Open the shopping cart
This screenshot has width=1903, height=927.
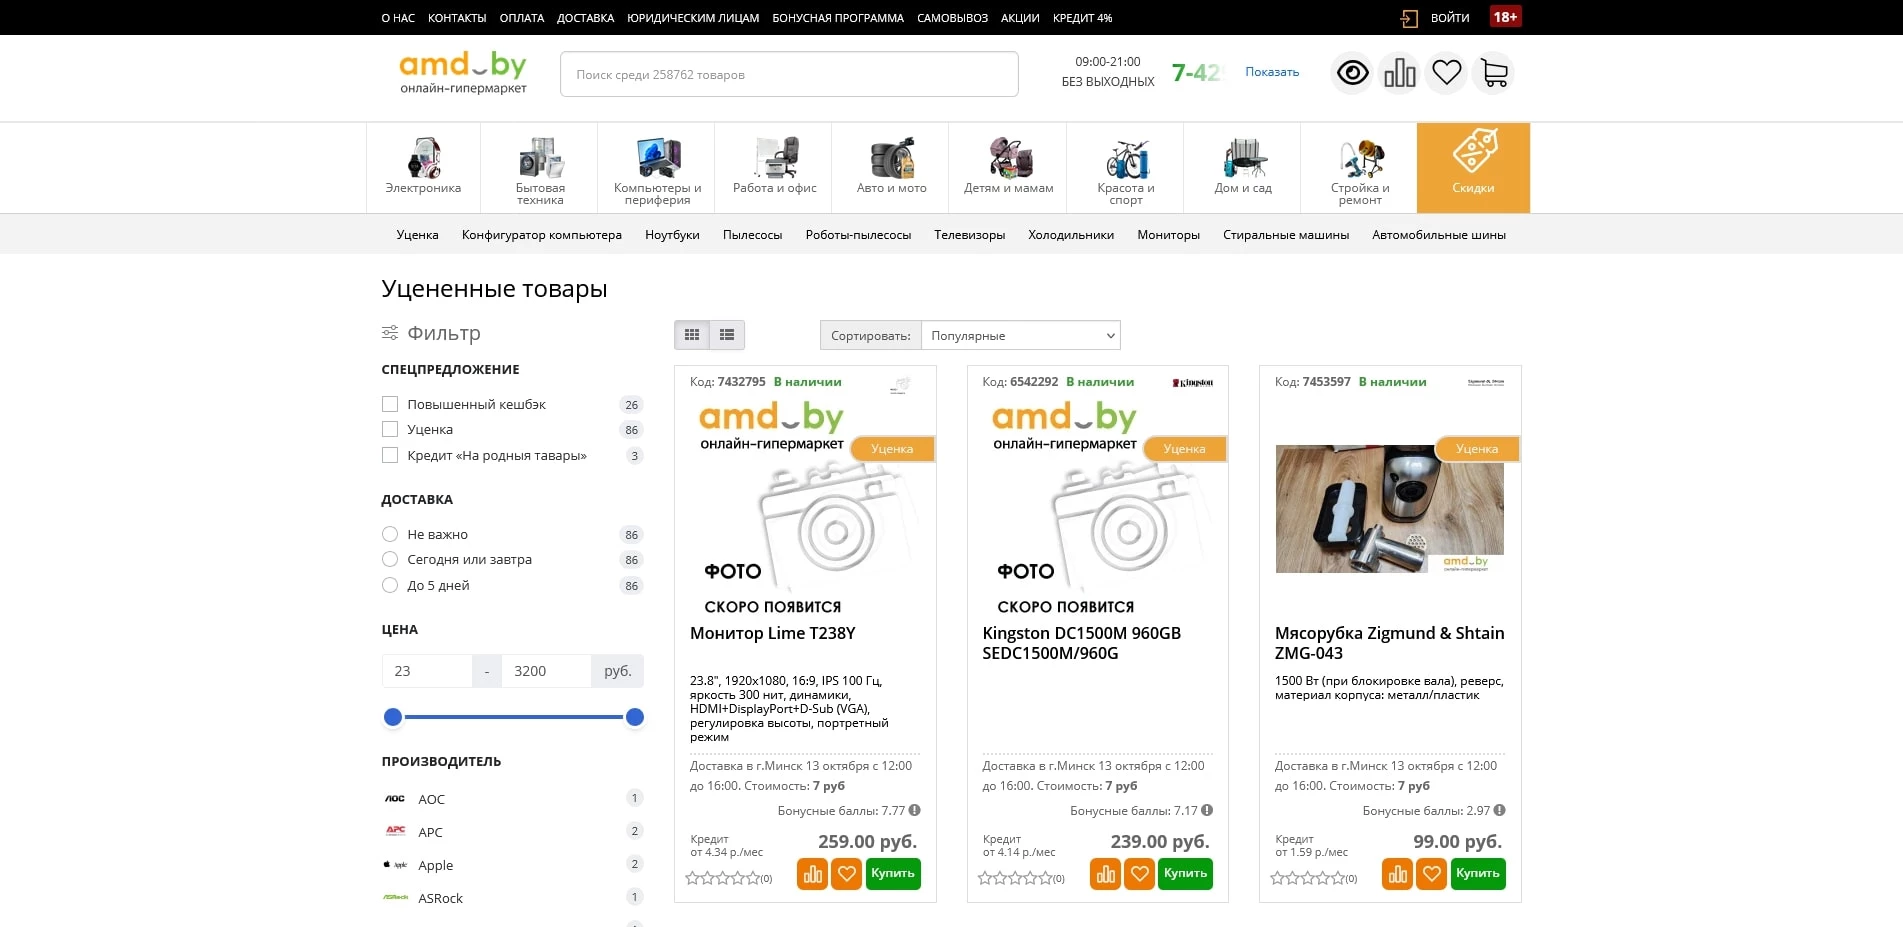1493,72
